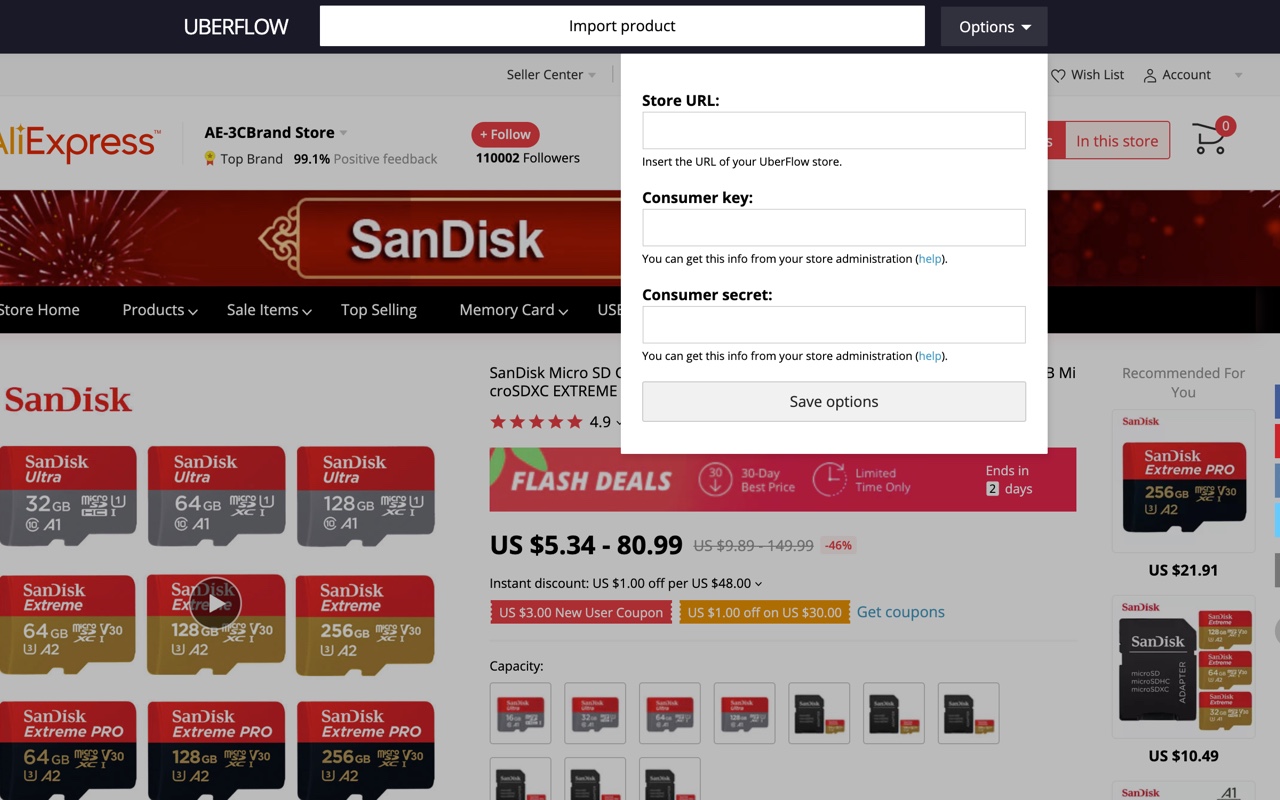Select the second capacity option thumbnail
Viewport: 1280px width, 800px height.
[595, 713]
